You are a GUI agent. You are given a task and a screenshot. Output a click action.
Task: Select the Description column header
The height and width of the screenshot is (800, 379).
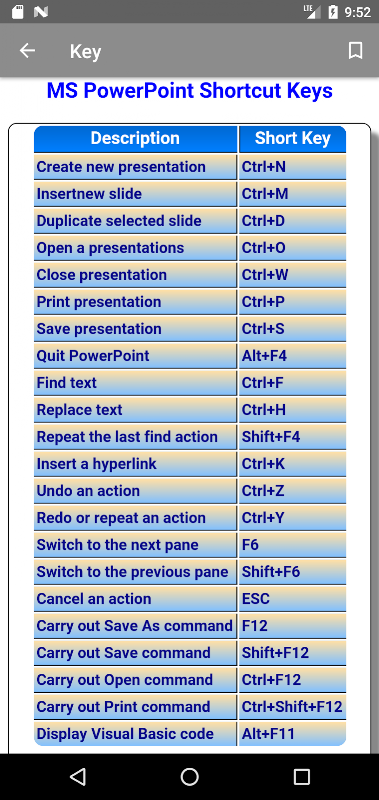tap(135, 139)
